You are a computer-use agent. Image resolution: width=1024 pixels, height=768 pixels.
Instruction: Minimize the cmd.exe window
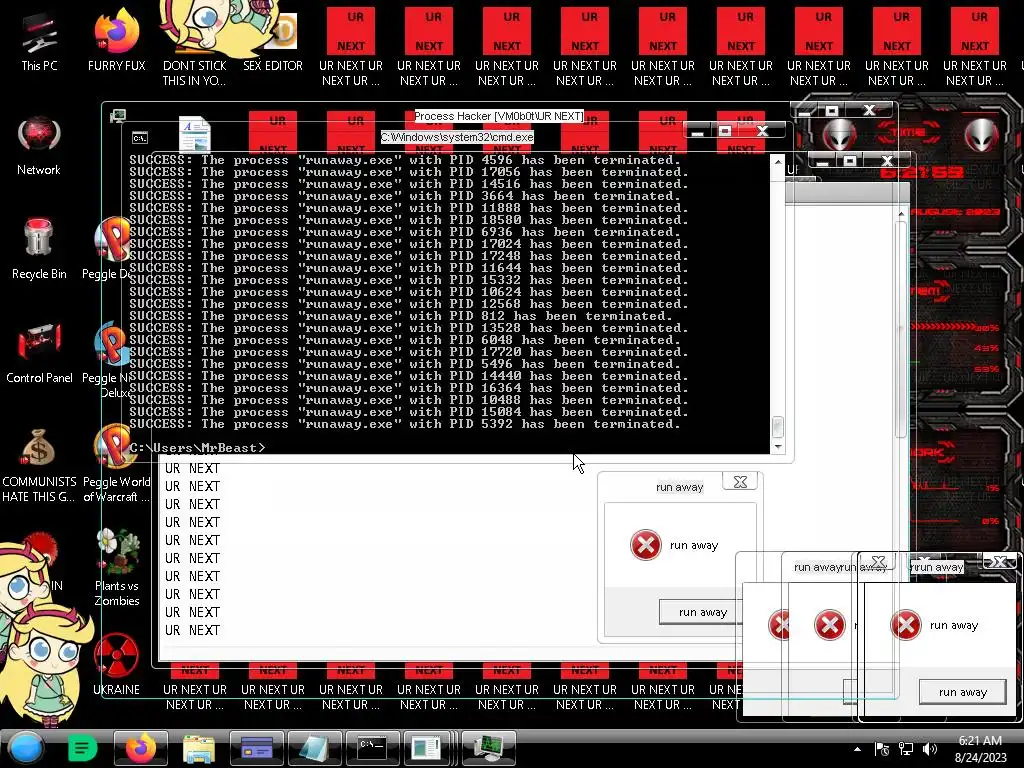point(697,131)
